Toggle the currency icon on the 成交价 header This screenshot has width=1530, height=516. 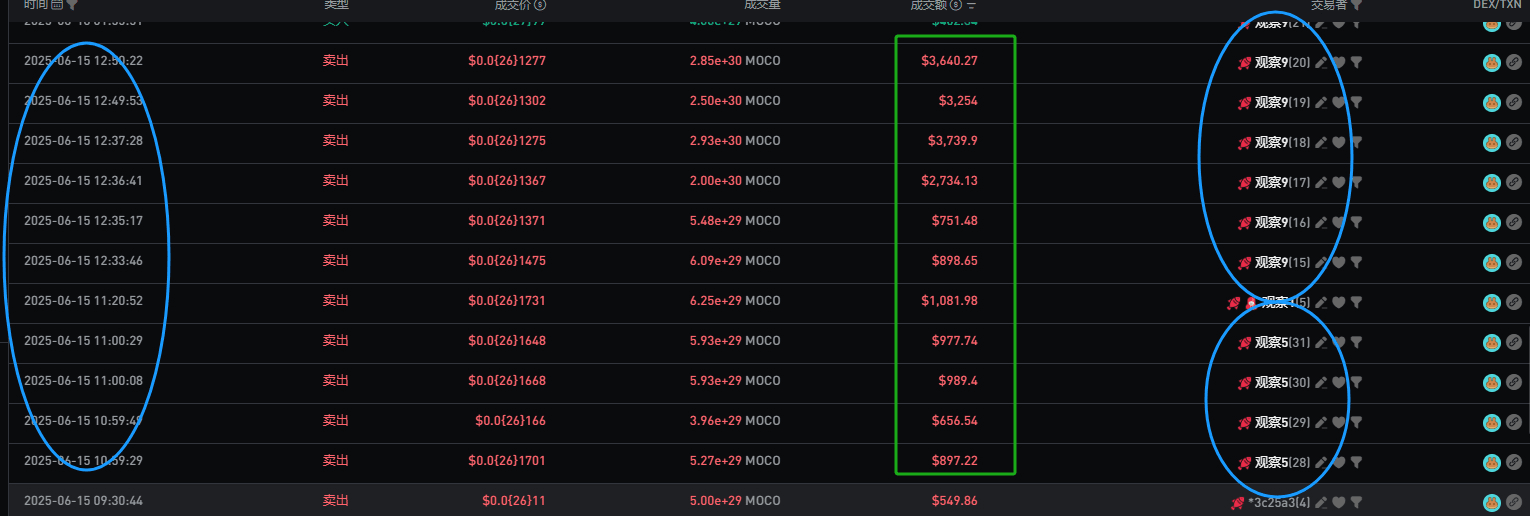pyautogui.click(x=541, y=5)
